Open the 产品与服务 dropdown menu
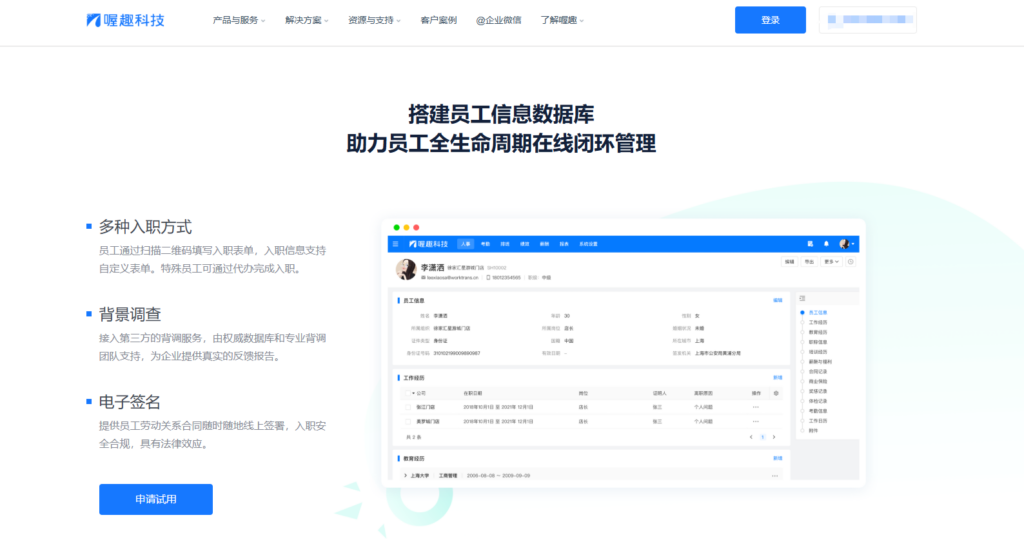This screenshot has width=1024, height=551. tap(239, 20)
